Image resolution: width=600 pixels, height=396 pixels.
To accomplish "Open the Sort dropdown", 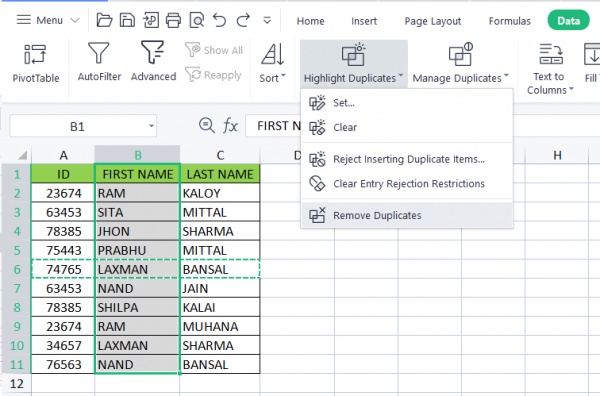I will (272, 63).
